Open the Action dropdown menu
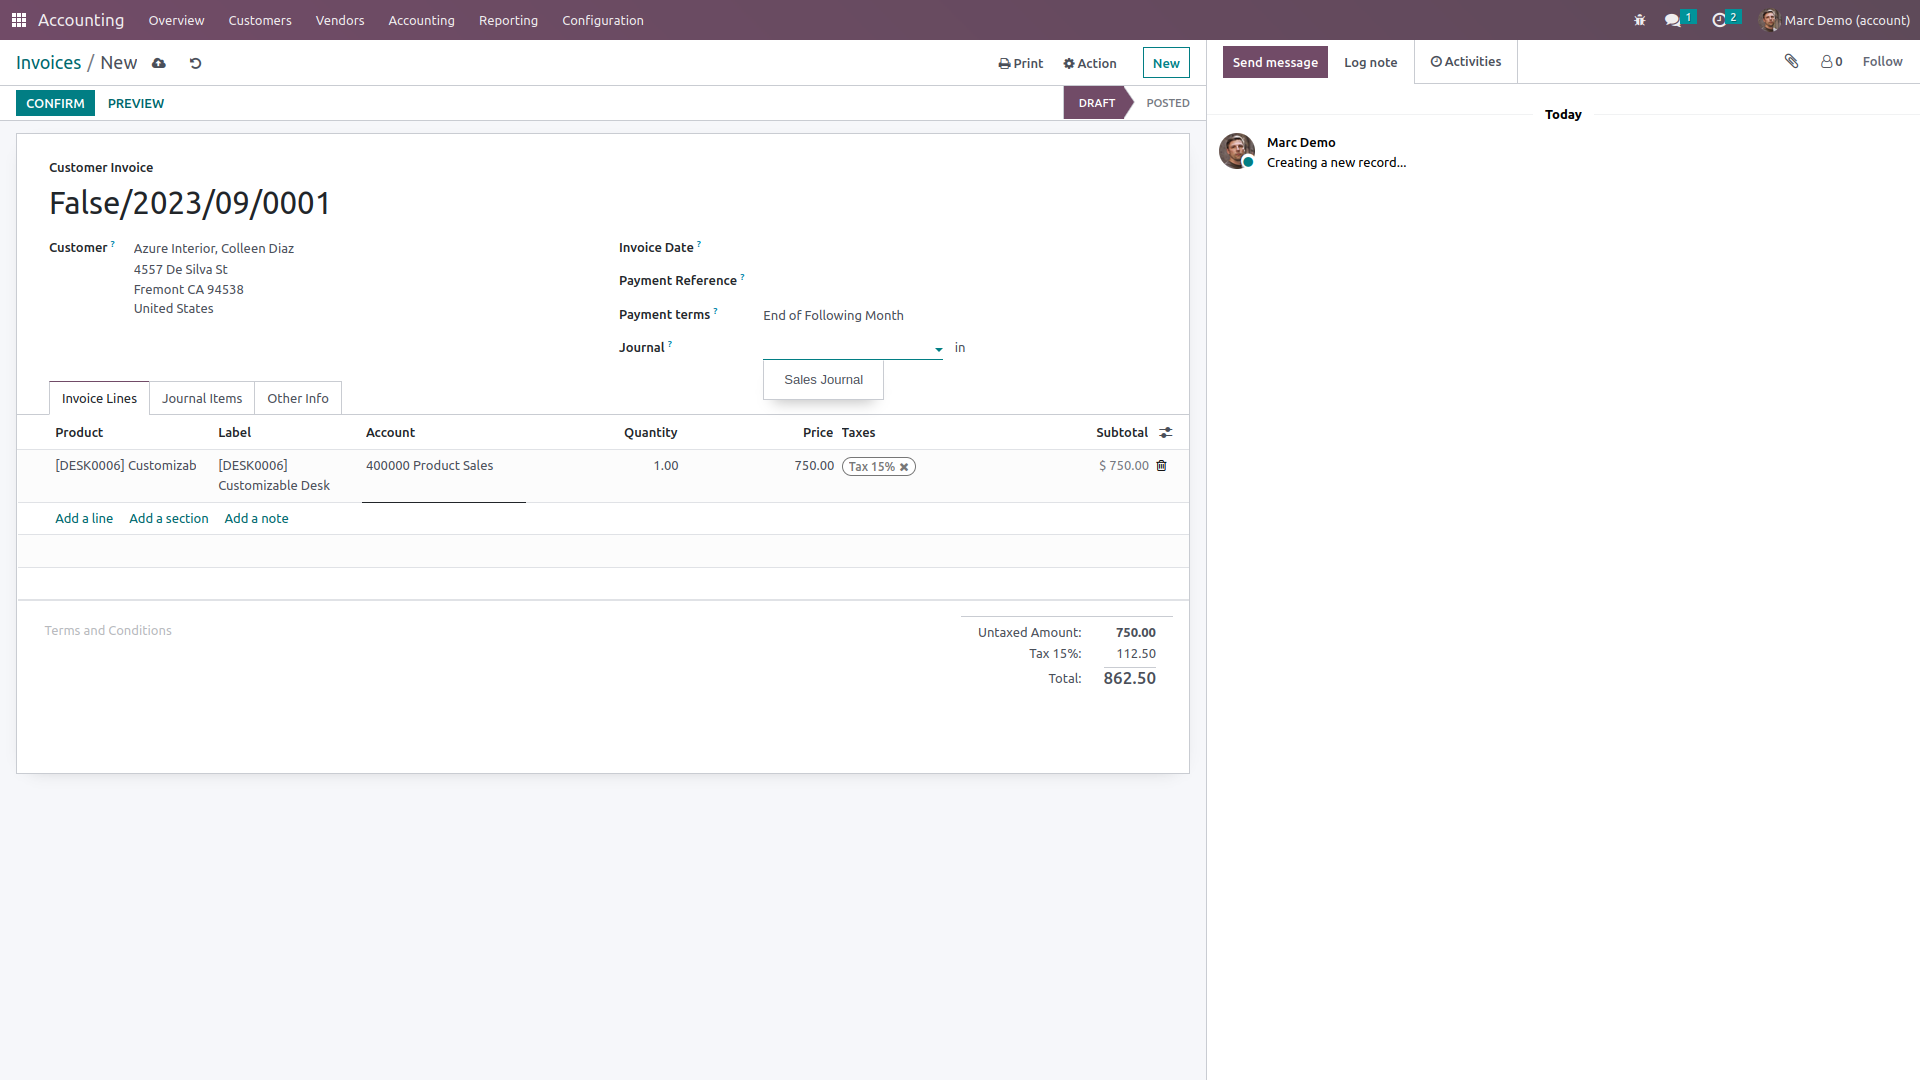The image size is (1920, 1080). coord(1089,63)
